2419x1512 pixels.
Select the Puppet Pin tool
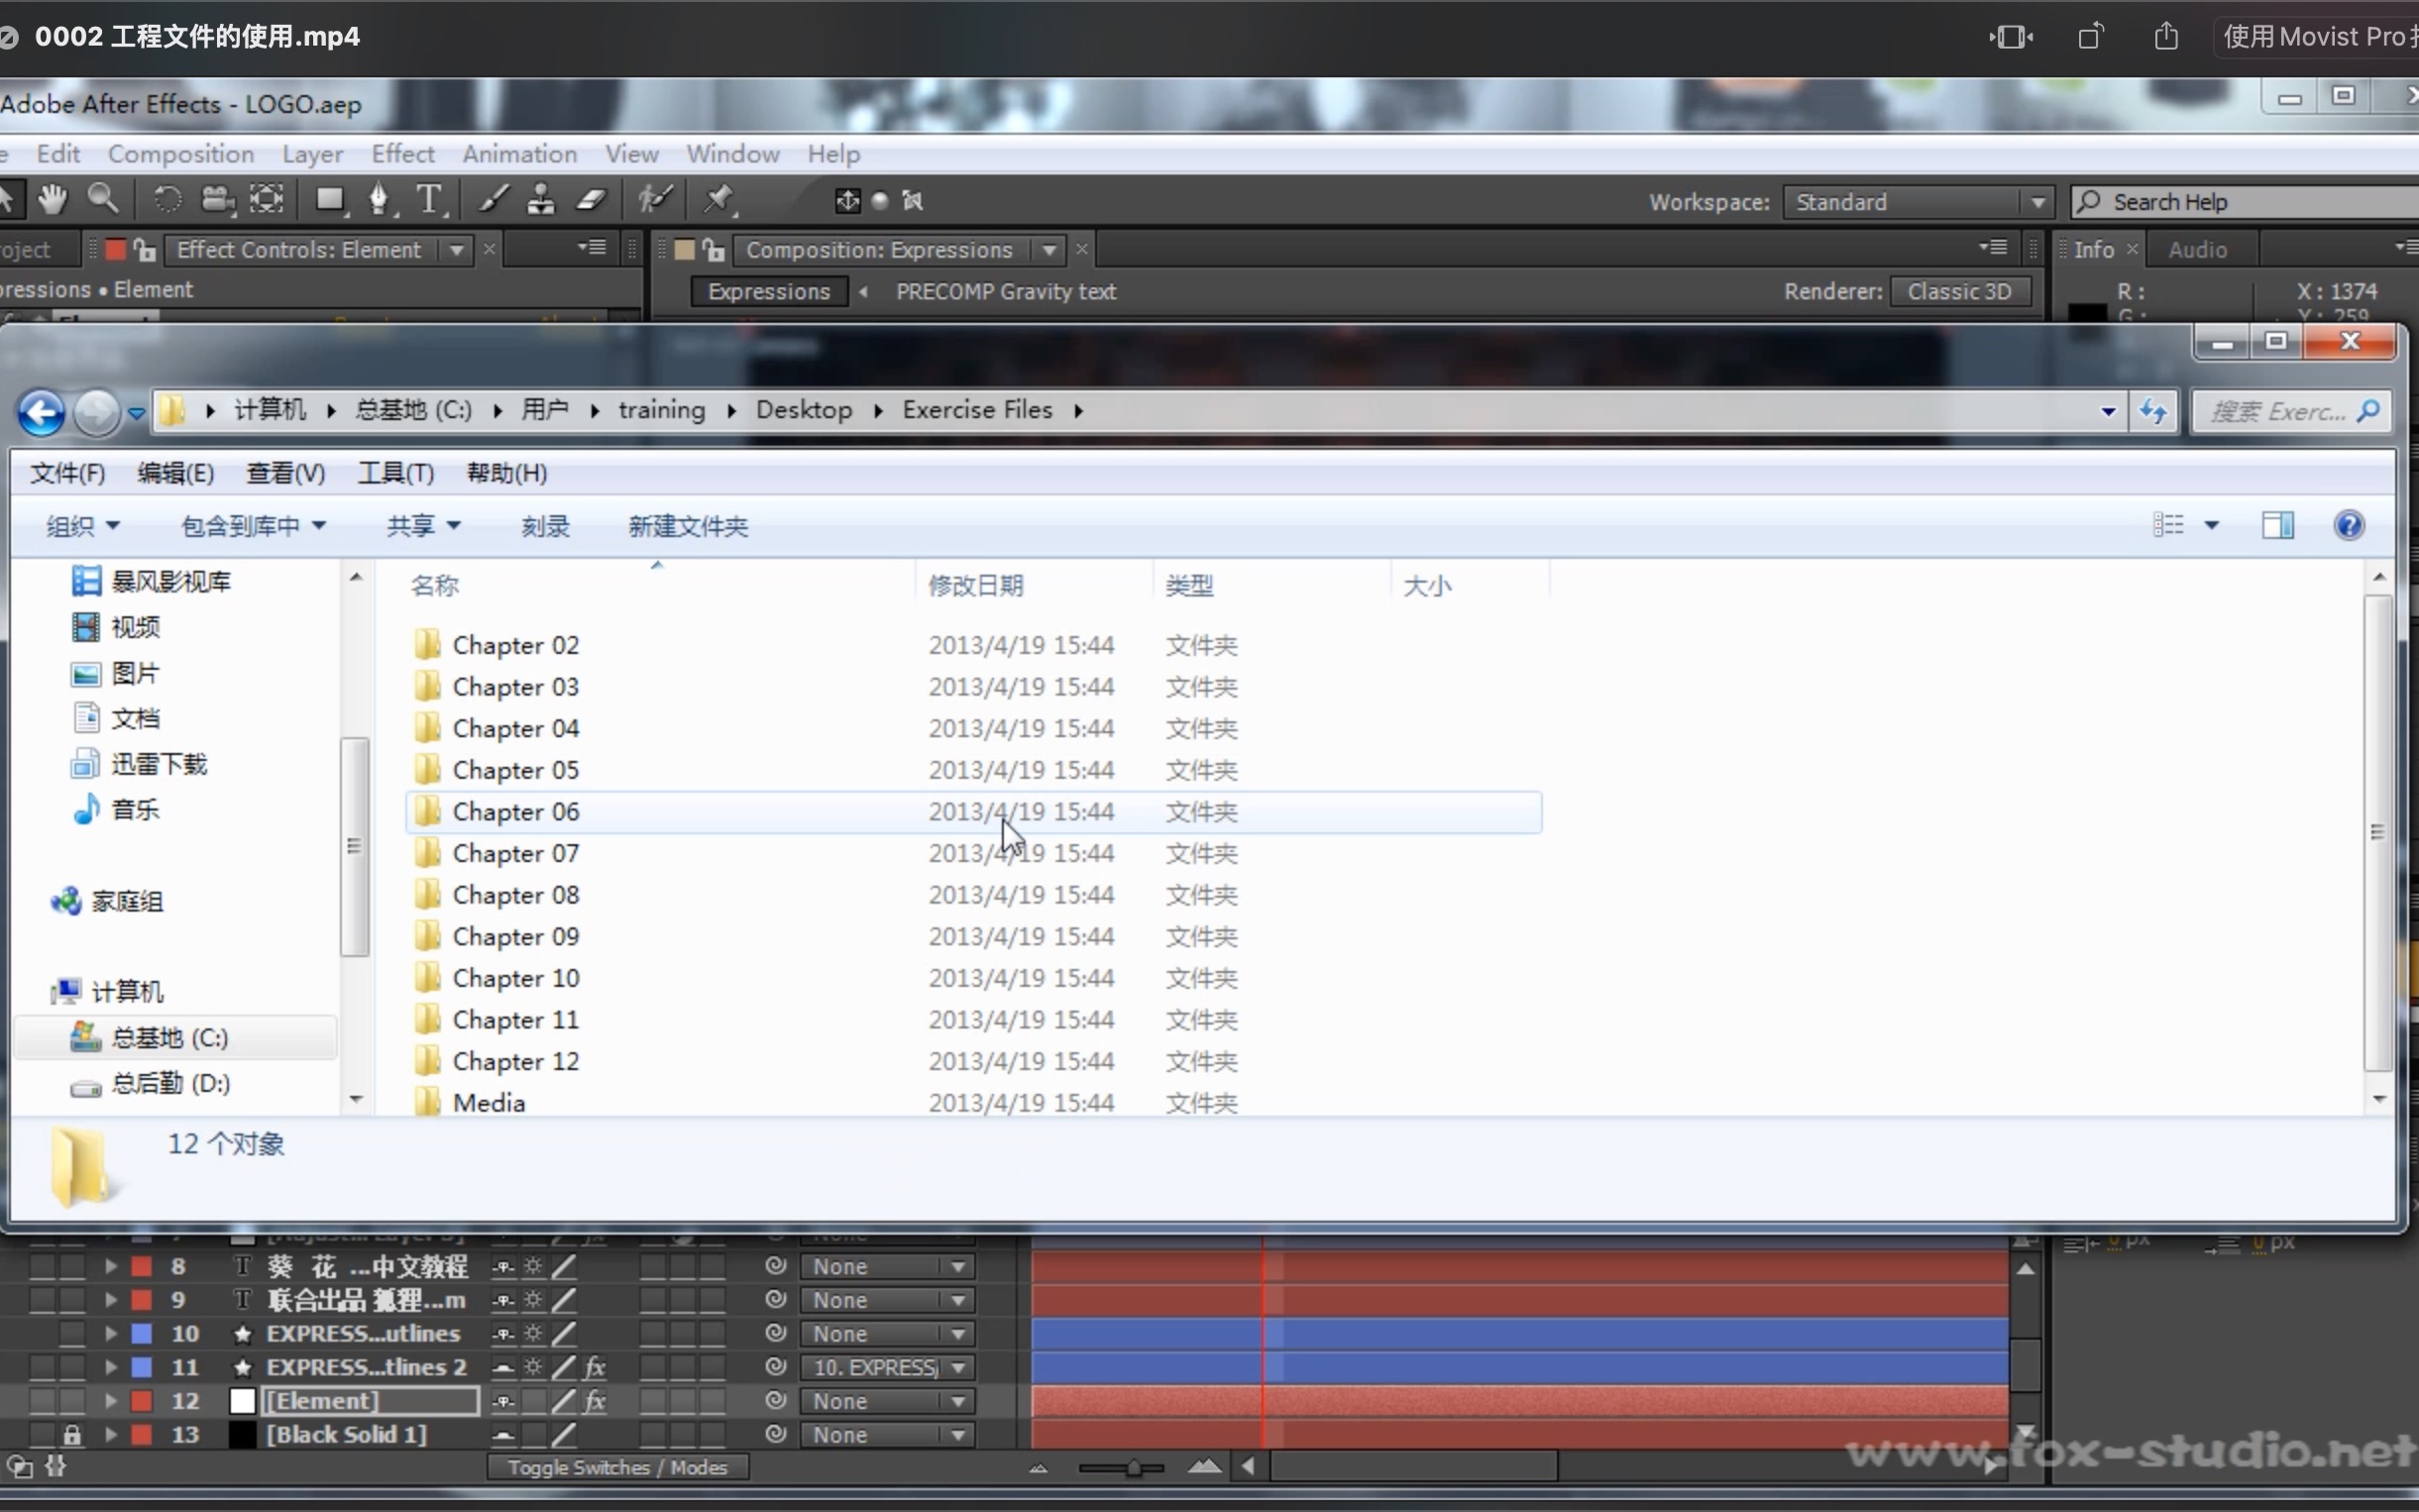(718, 200)
